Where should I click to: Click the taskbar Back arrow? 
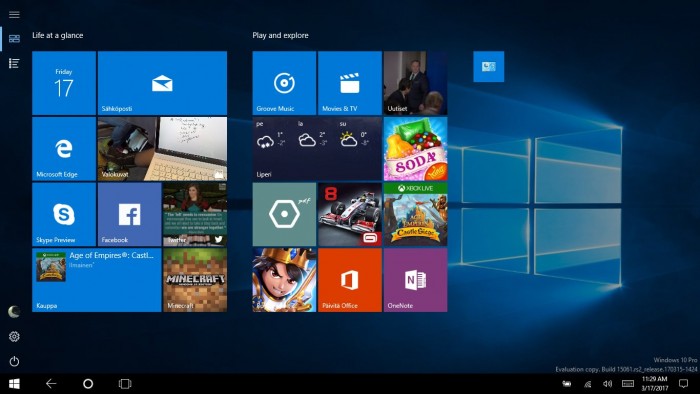point(51,384)
